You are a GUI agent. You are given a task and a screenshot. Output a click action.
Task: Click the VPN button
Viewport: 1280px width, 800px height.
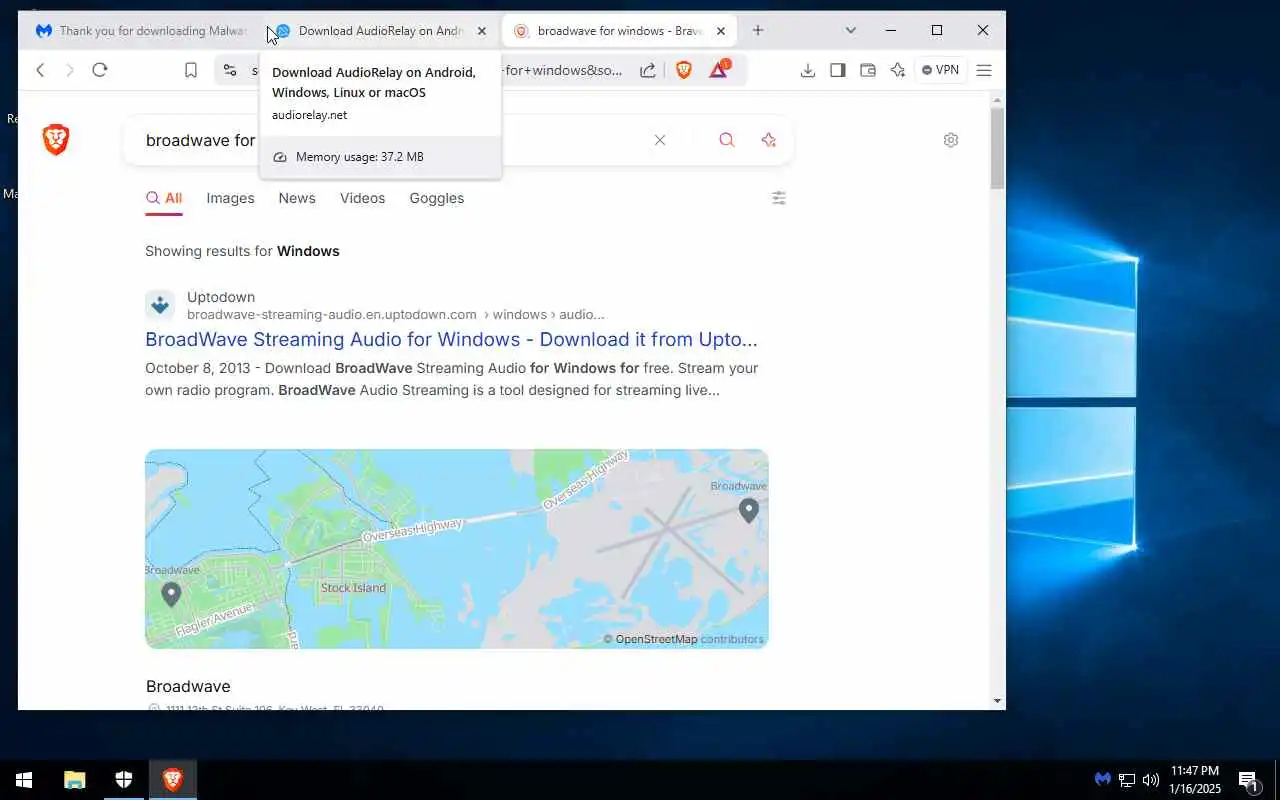pos(940,70)
